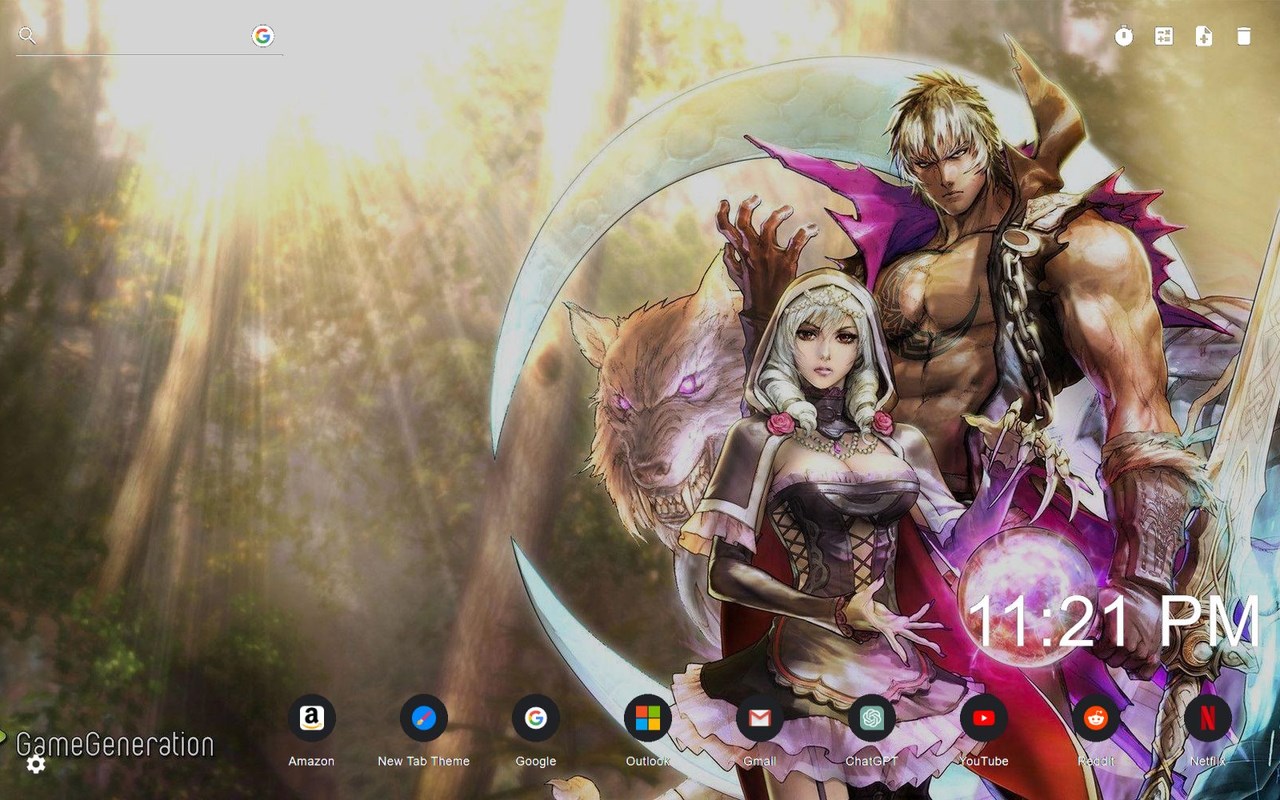Open the New Tab Theme shortcut
This screenshot has height=800, width=1280.
[x=424, y=719]
